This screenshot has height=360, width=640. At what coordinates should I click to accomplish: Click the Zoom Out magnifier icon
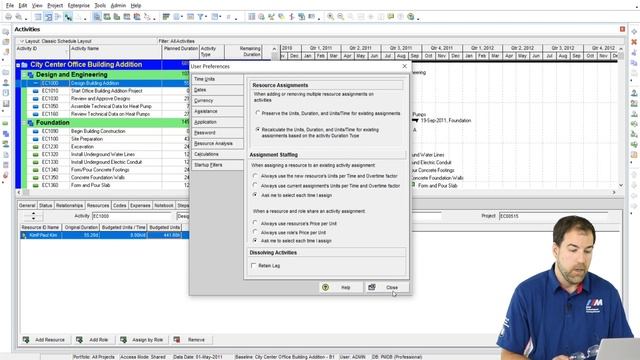pyautogui.click(x=340, y=17)
